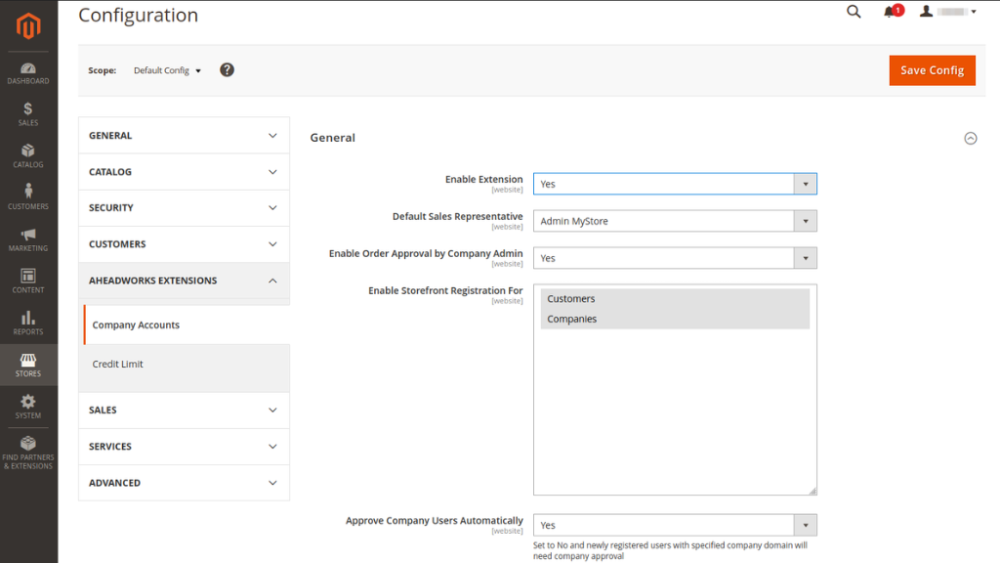Open the Customers sidebar menu
This screenshot has width=1000, height=563.
click(28, 198)
